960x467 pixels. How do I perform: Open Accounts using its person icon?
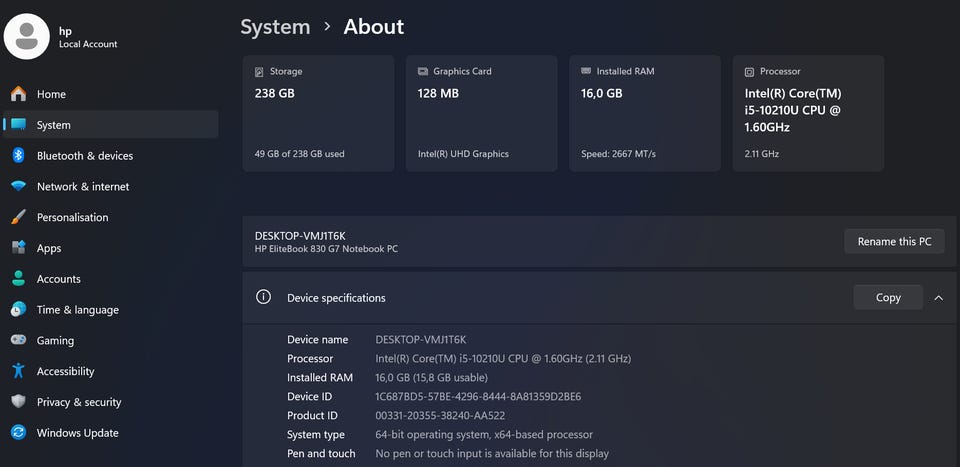pyautogui.click(x=18, y=279)
